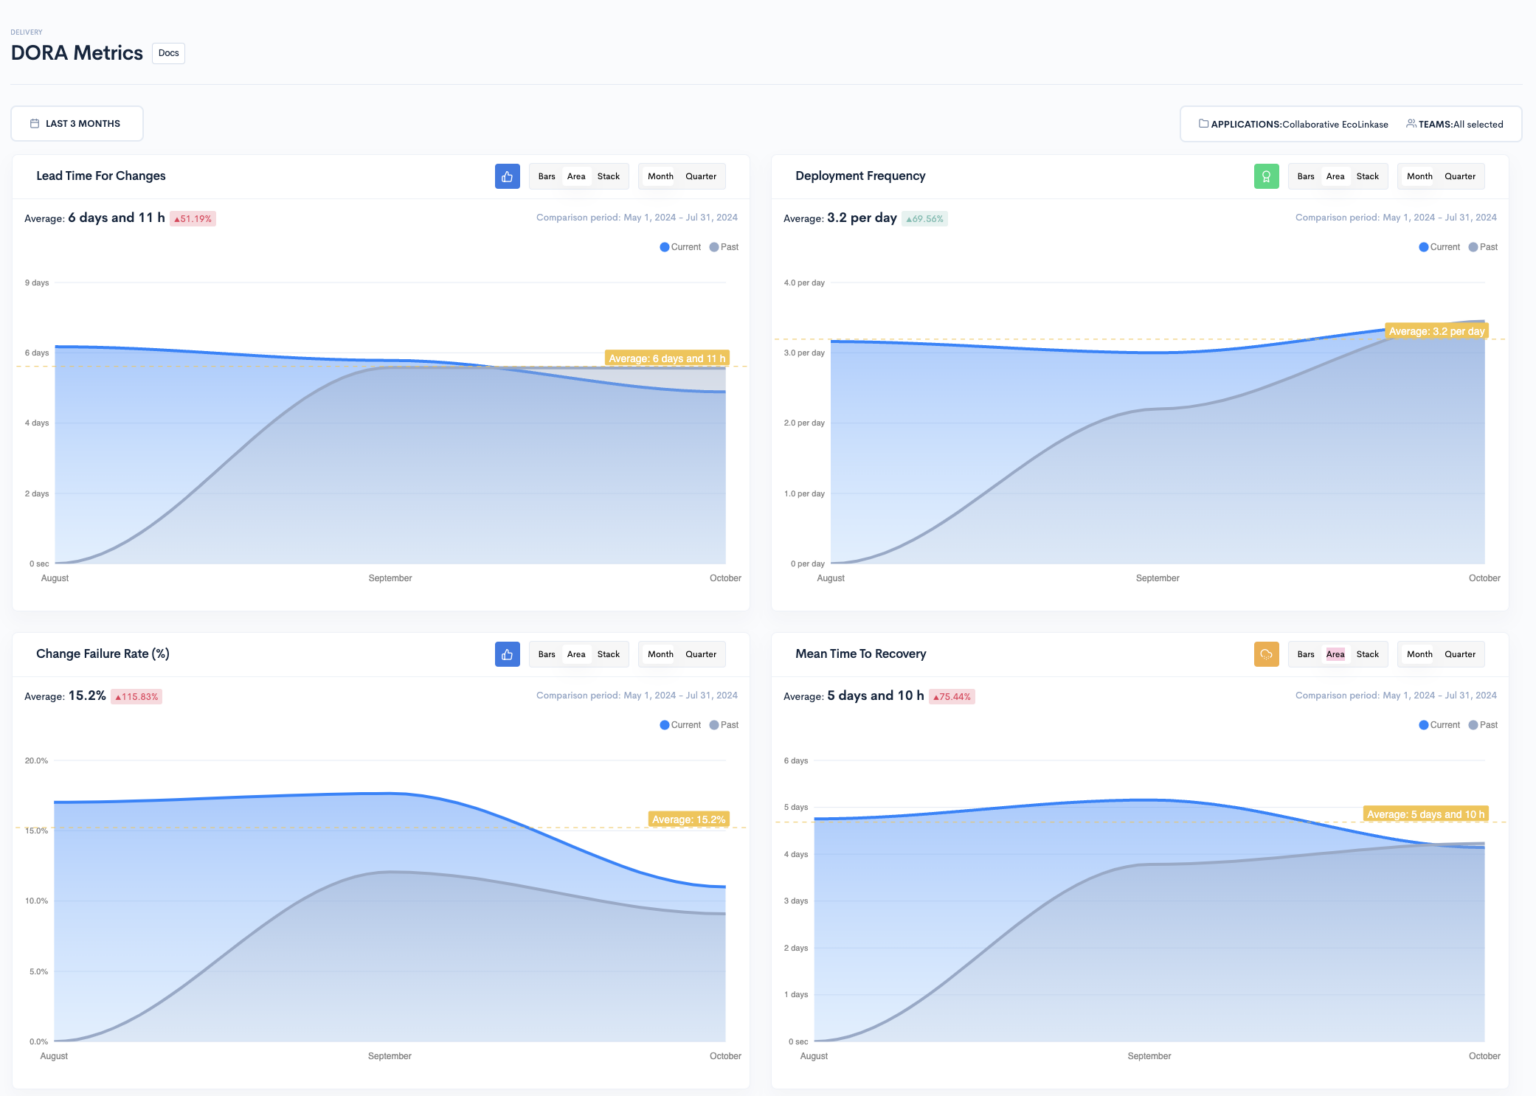Image resolution: width=1536 pixels, height=1096 pixels.
Task: Click thumbs-up icon in Change Failure Rate
Action: point(507,655)
